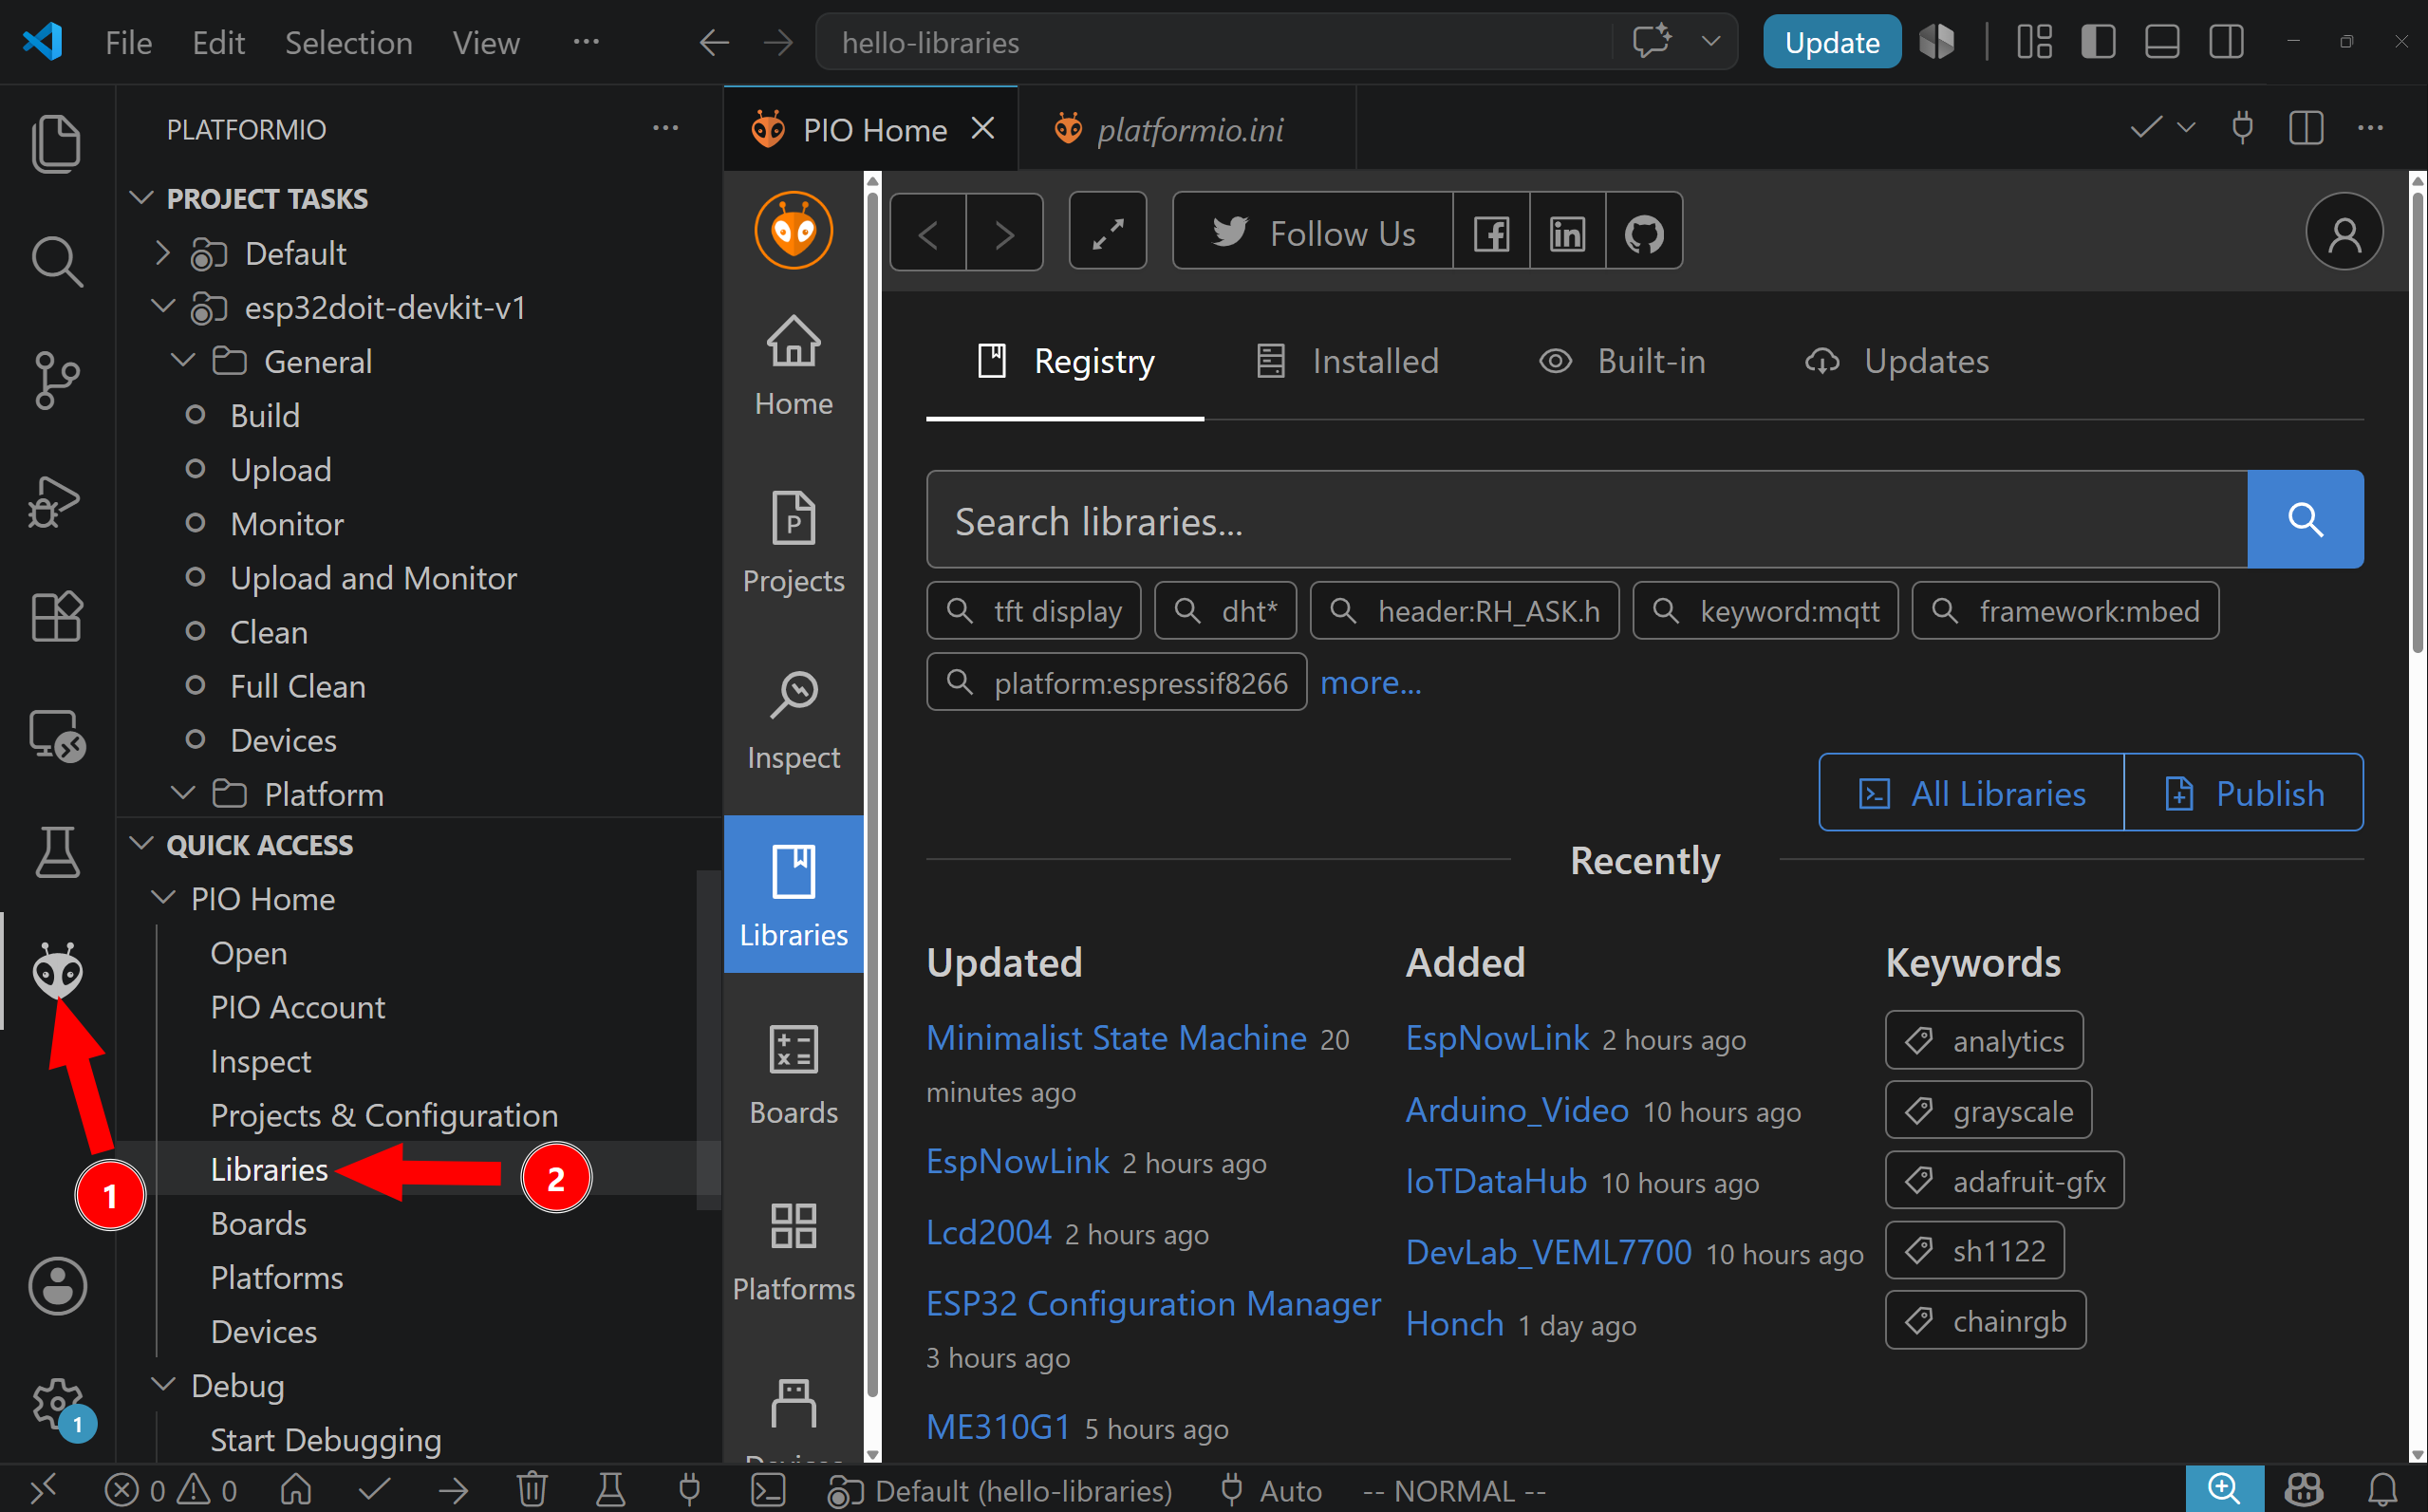The image size is (2428, 1512).
Task: Open the Extensions view
Action: coord(56,616)
